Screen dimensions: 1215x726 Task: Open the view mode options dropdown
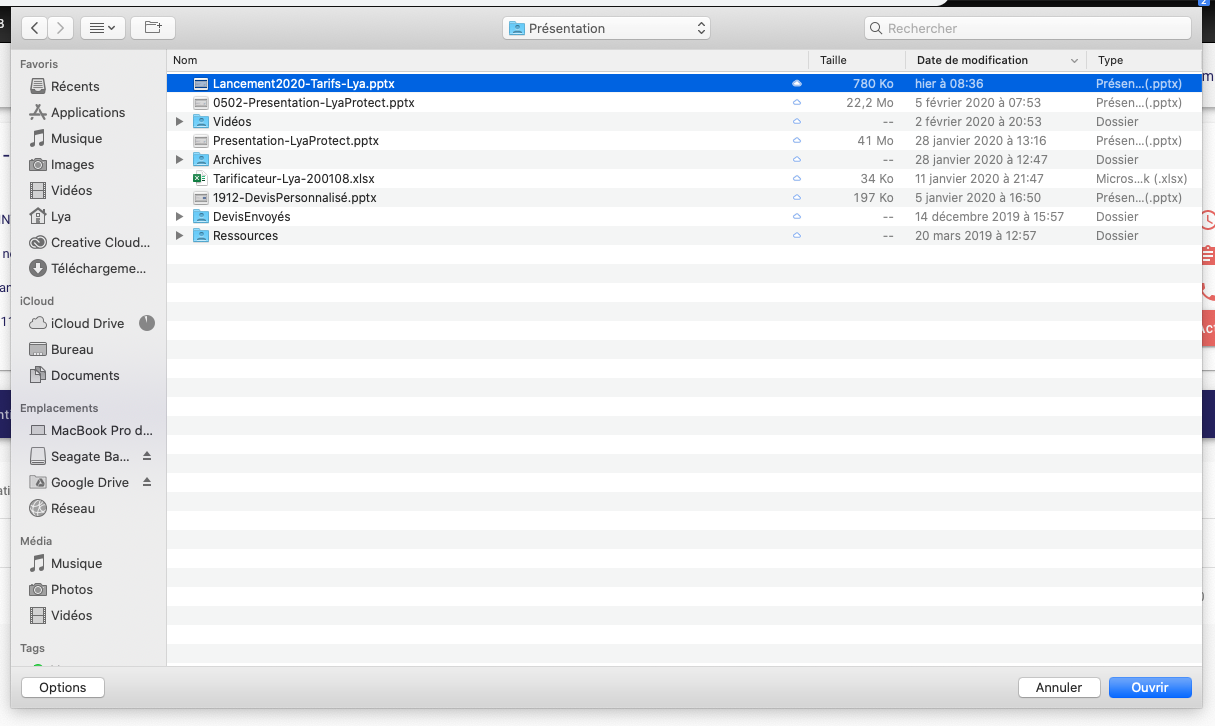pyautogui.click(x=102, y=28)
